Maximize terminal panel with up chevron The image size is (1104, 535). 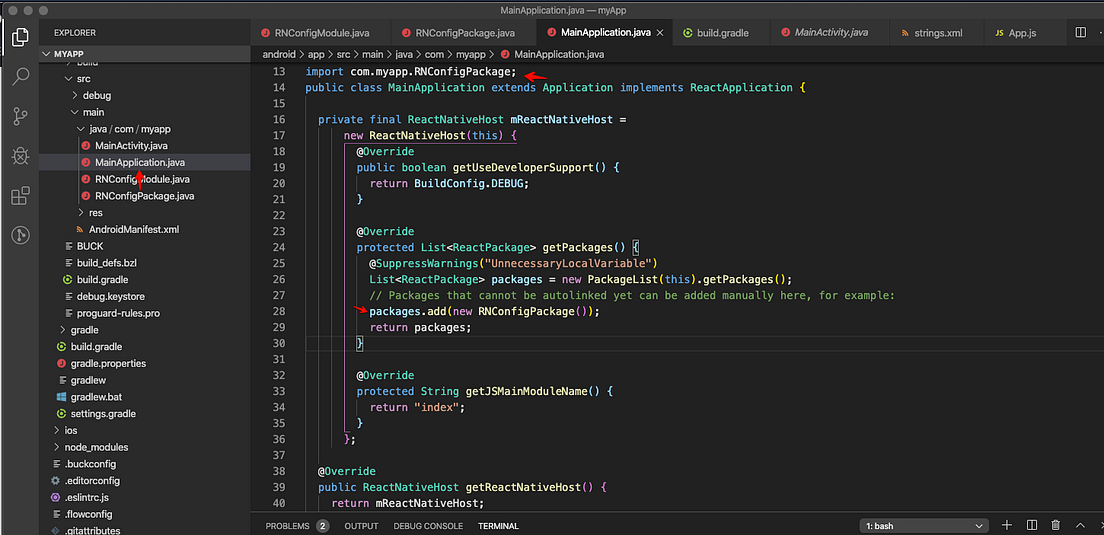coord(1082,525)
